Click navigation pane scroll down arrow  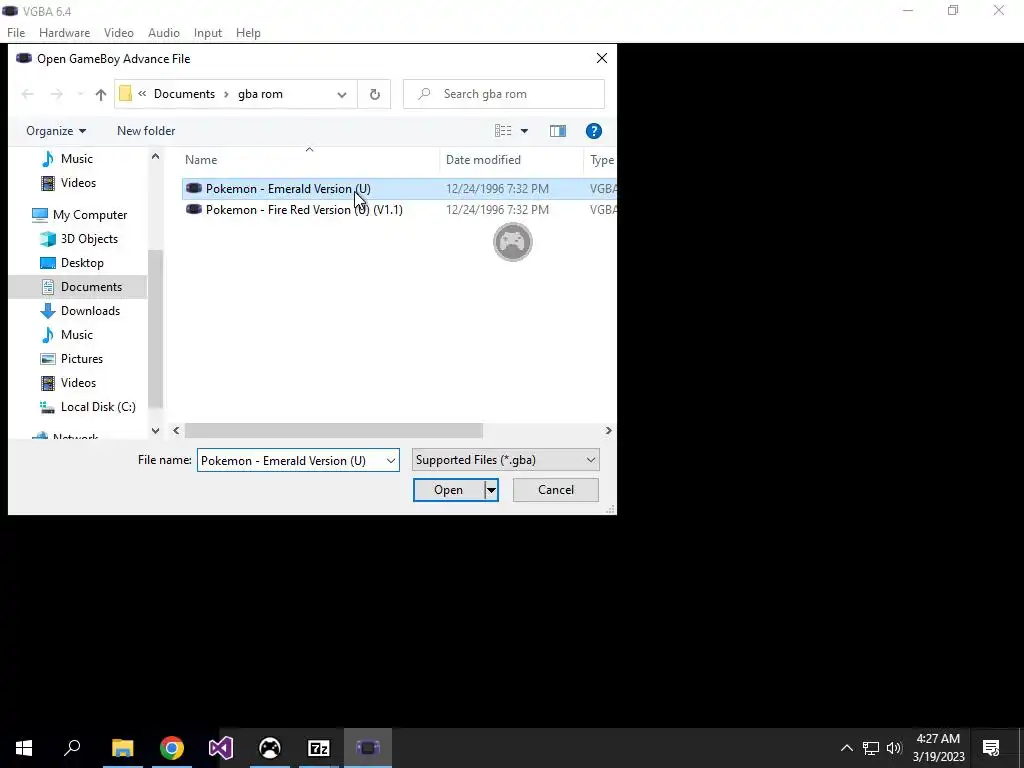coord(155,430)
